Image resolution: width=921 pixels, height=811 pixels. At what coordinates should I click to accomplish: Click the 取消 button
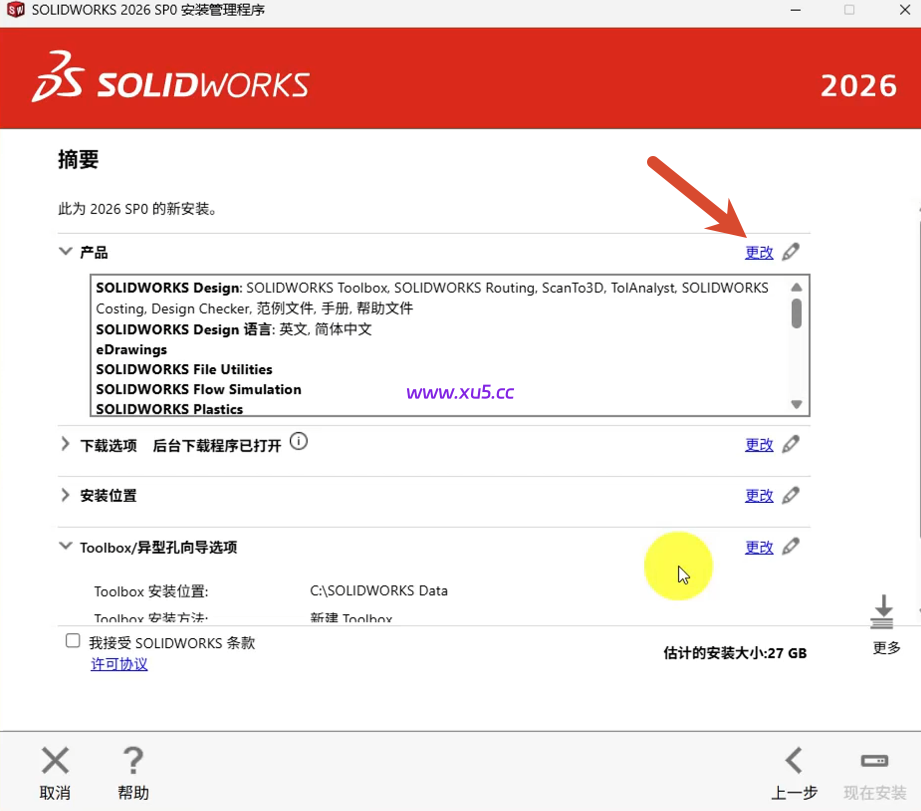(55, 770)
